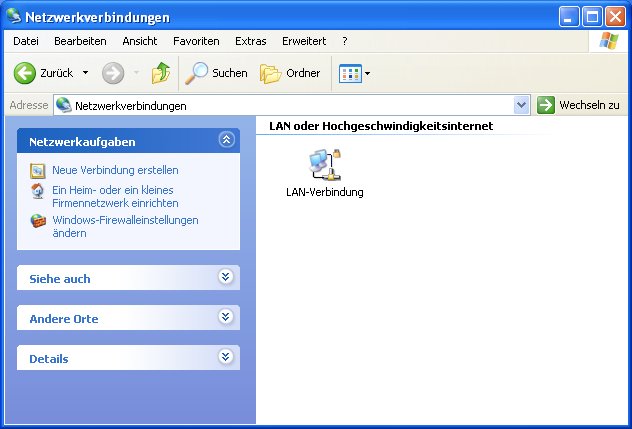The height and width of the screenshot is (429, 632).
Task: Click into the Adresse text field
Action: [284, 106]
